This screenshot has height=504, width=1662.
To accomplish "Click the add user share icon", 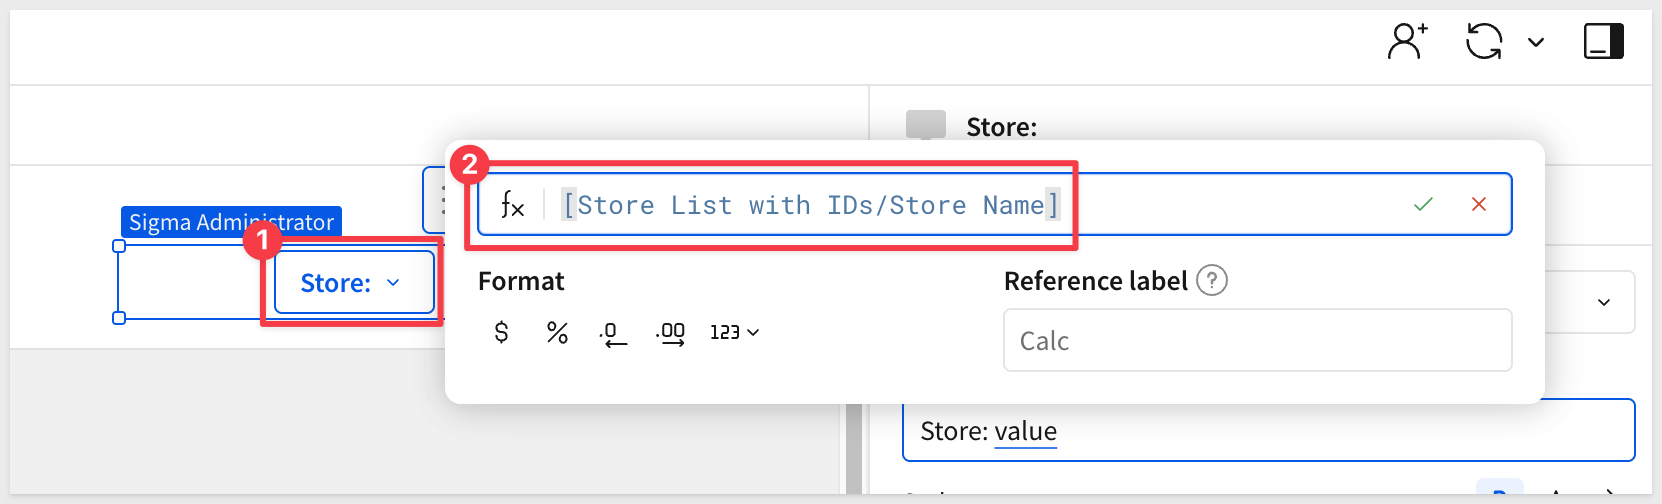I will pos(1407,42).
